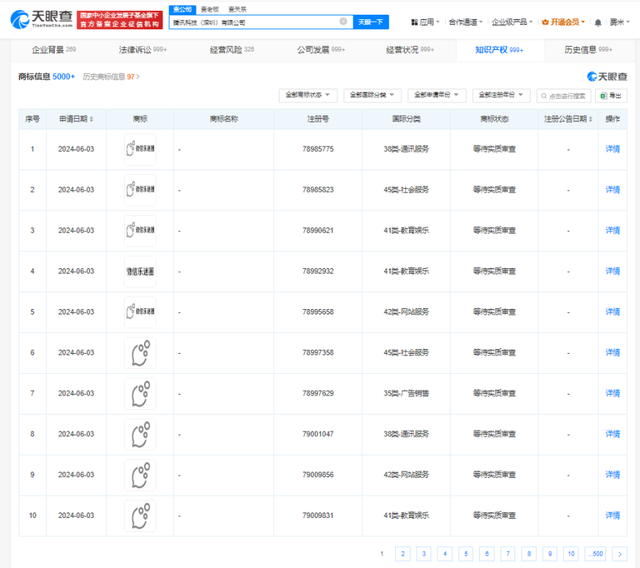Export the trademark list via 导出
The width and height of the screenshot is (640, 568).
click(x=611, y=96)
